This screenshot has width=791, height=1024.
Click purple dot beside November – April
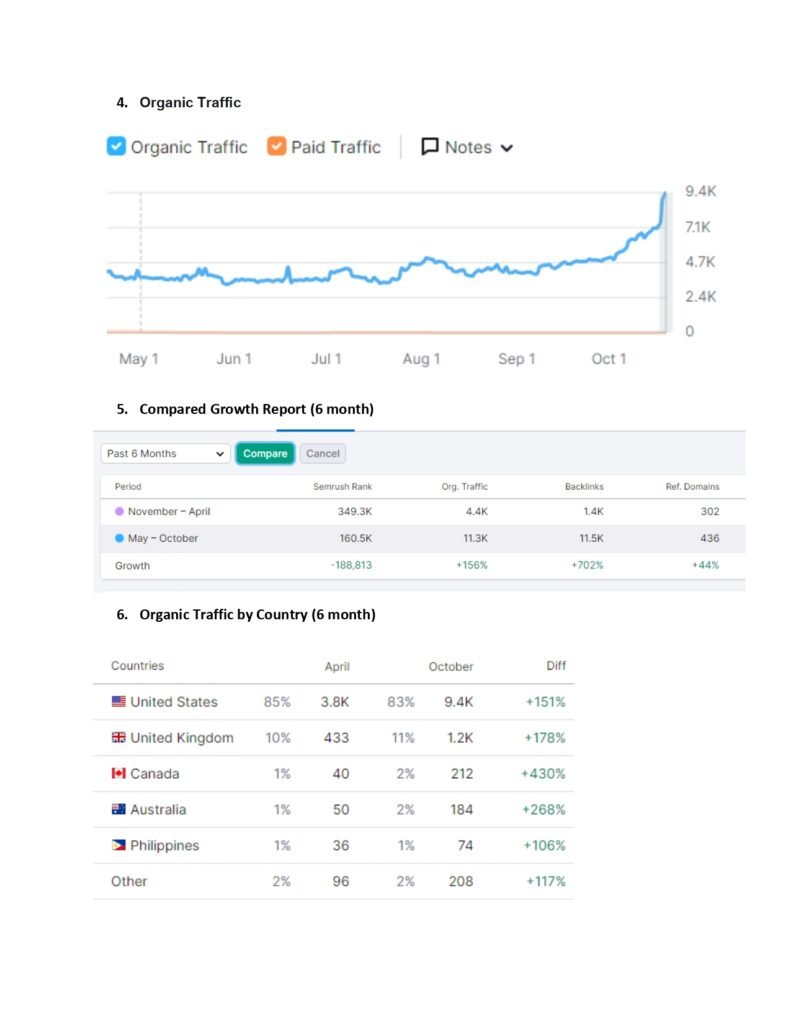pos(119,511)
